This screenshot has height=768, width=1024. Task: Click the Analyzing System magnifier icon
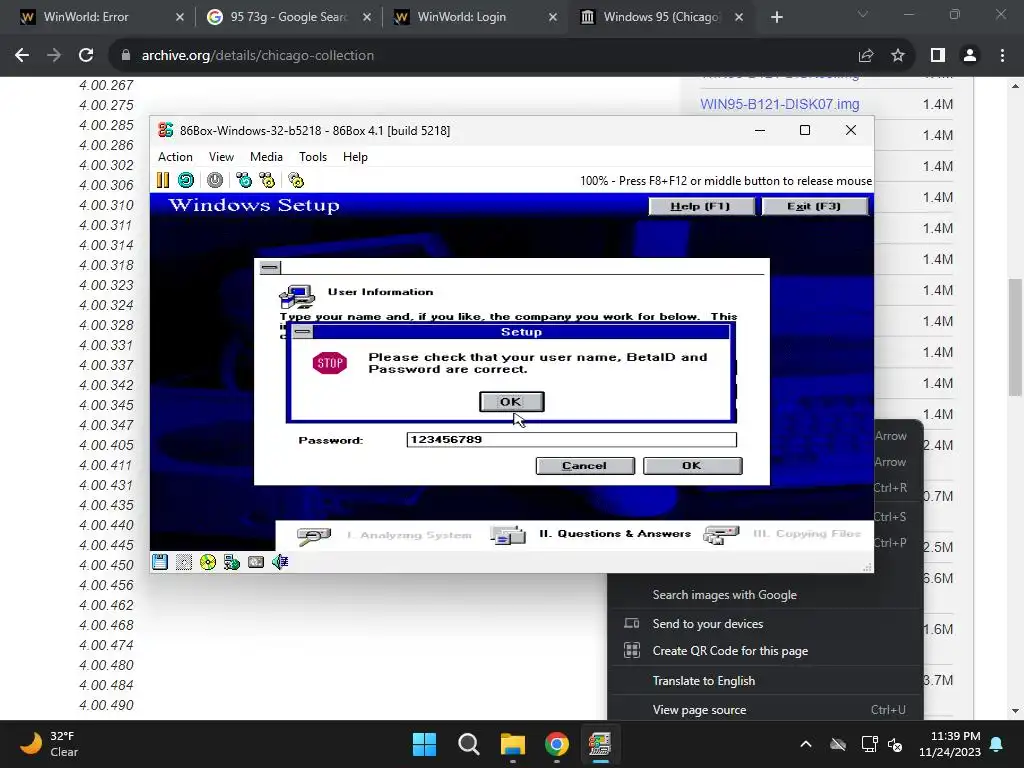tap(314, 536)
